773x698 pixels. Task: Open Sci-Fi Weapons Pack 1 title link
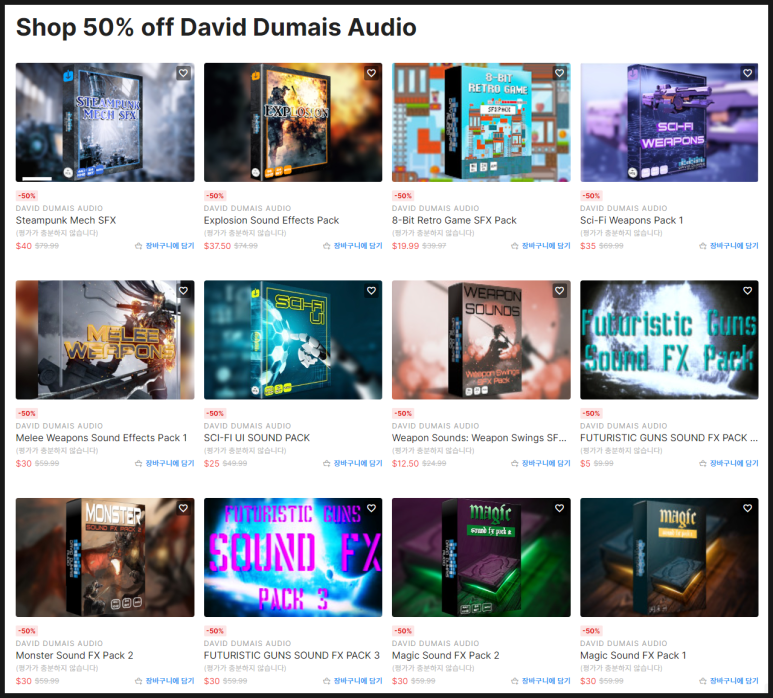pyautogui.click(x=632, y=220)
